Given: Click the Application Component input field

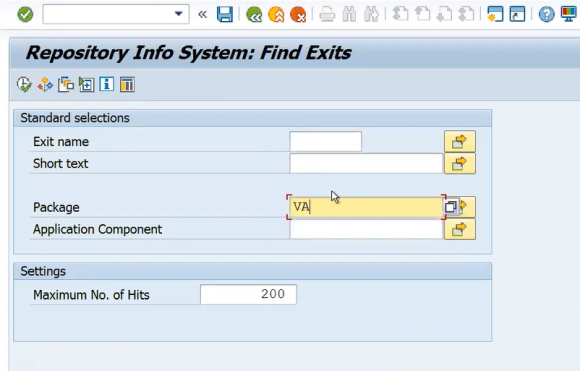Looking at the screenshot, I should (x=366, y=229).
